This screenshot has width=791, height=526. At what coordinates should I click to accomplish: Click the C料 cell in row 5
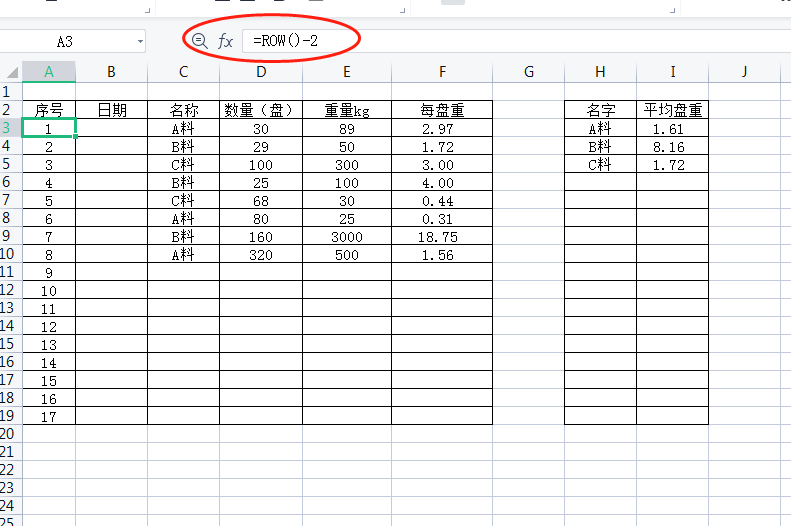pyautogui.click(x=184, y=164)
